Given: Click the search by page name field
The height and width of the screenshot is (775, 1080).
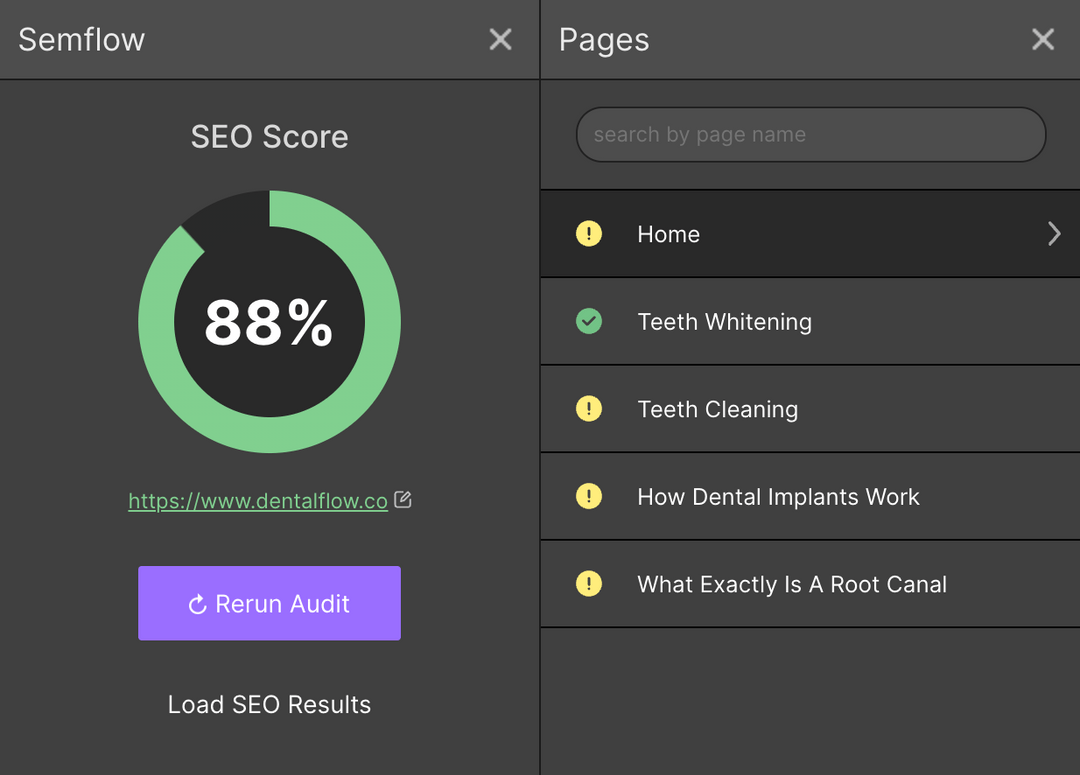Looking at the screenshot, I should click(x=811, y=134).
